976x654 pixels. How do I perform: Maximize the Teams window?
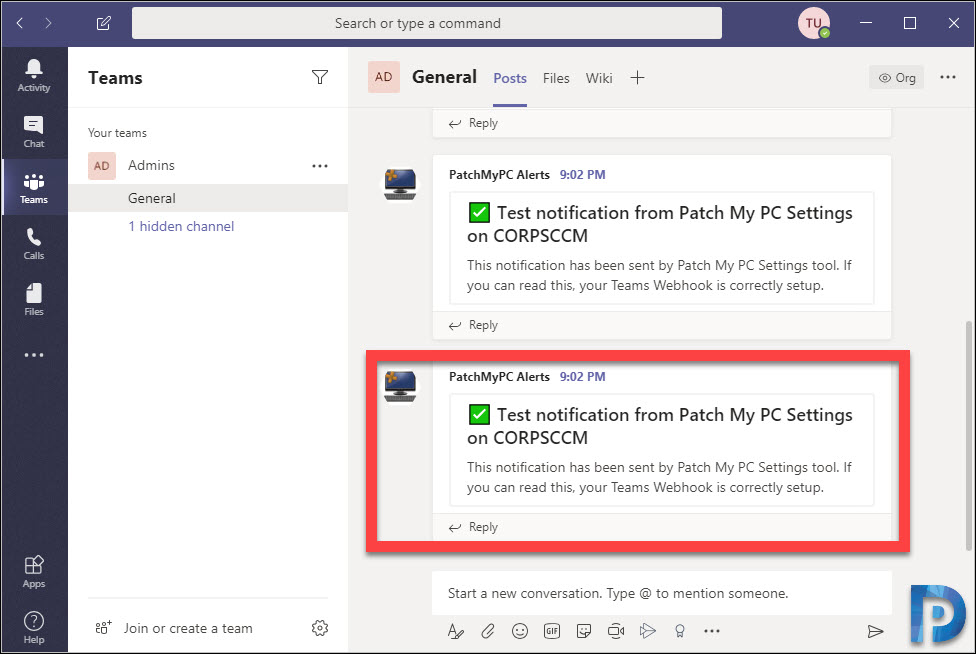[x=909, y=23]
